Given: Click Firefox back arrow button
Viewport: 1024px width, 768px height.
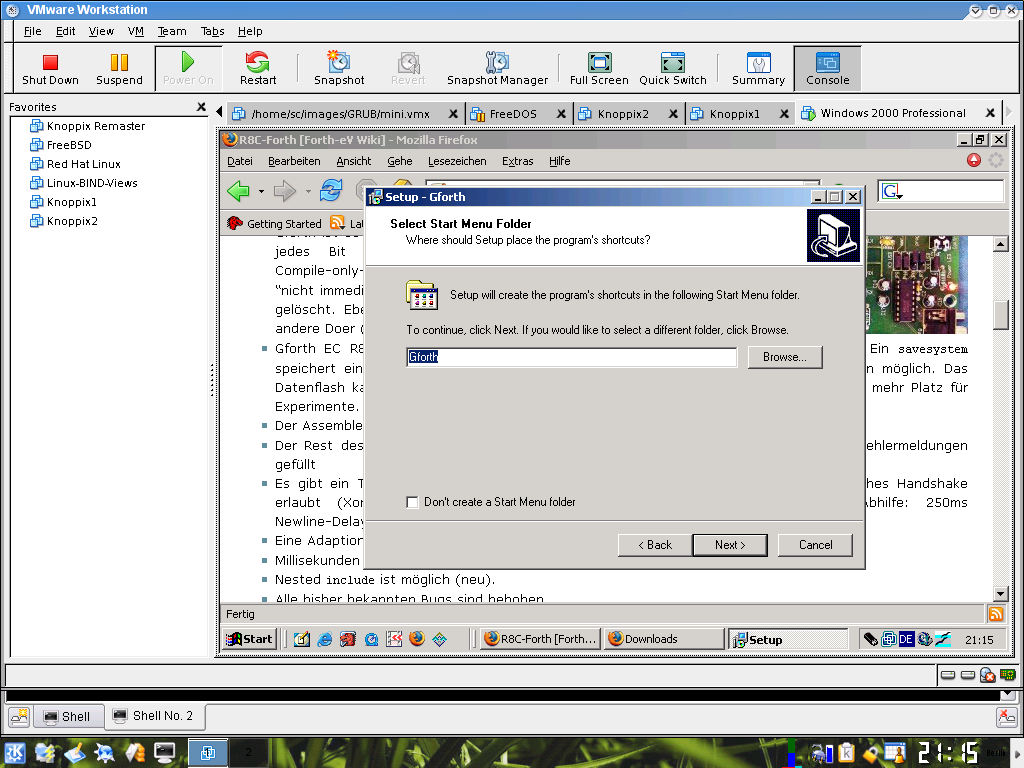Looking at the screenshot, I should [x=238, y=191].
